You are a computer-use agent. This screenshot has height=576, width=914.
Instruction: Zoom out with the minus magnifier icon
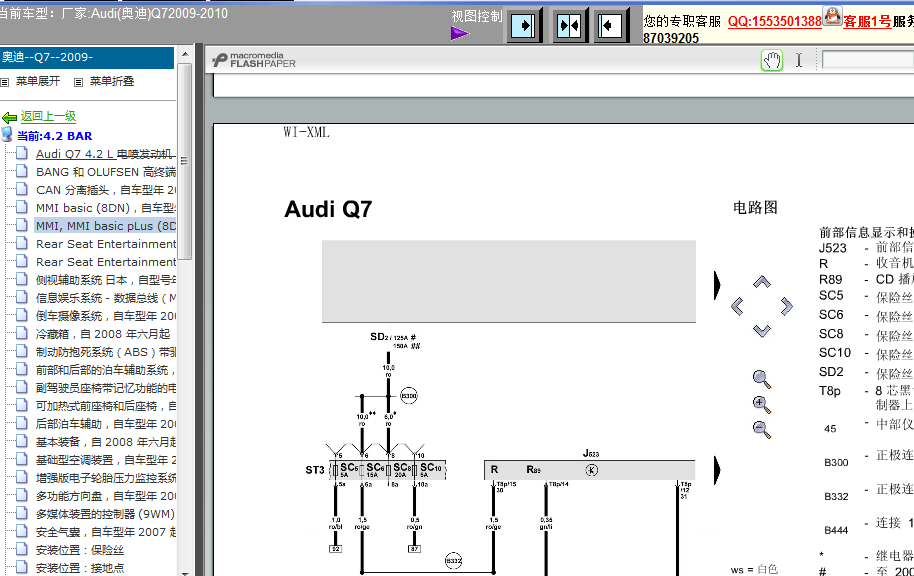[761, 429]
